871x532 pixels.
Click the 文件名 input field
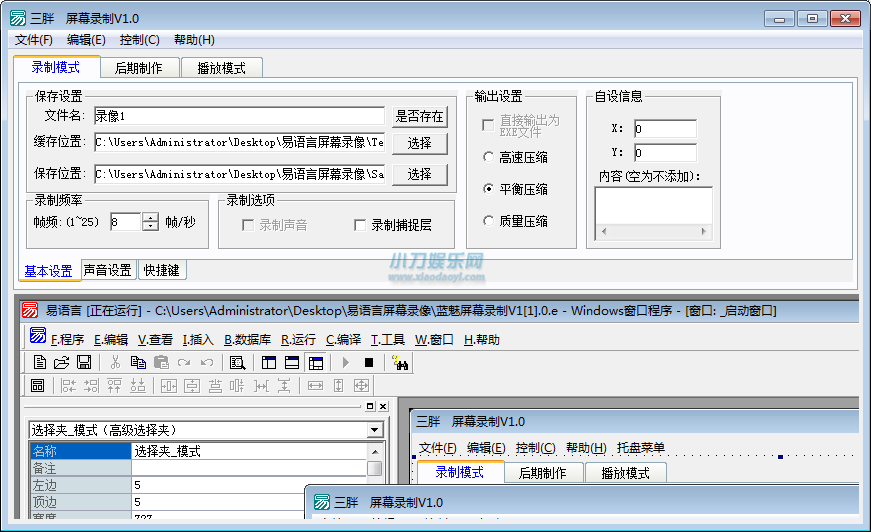(x=239, y=116)
